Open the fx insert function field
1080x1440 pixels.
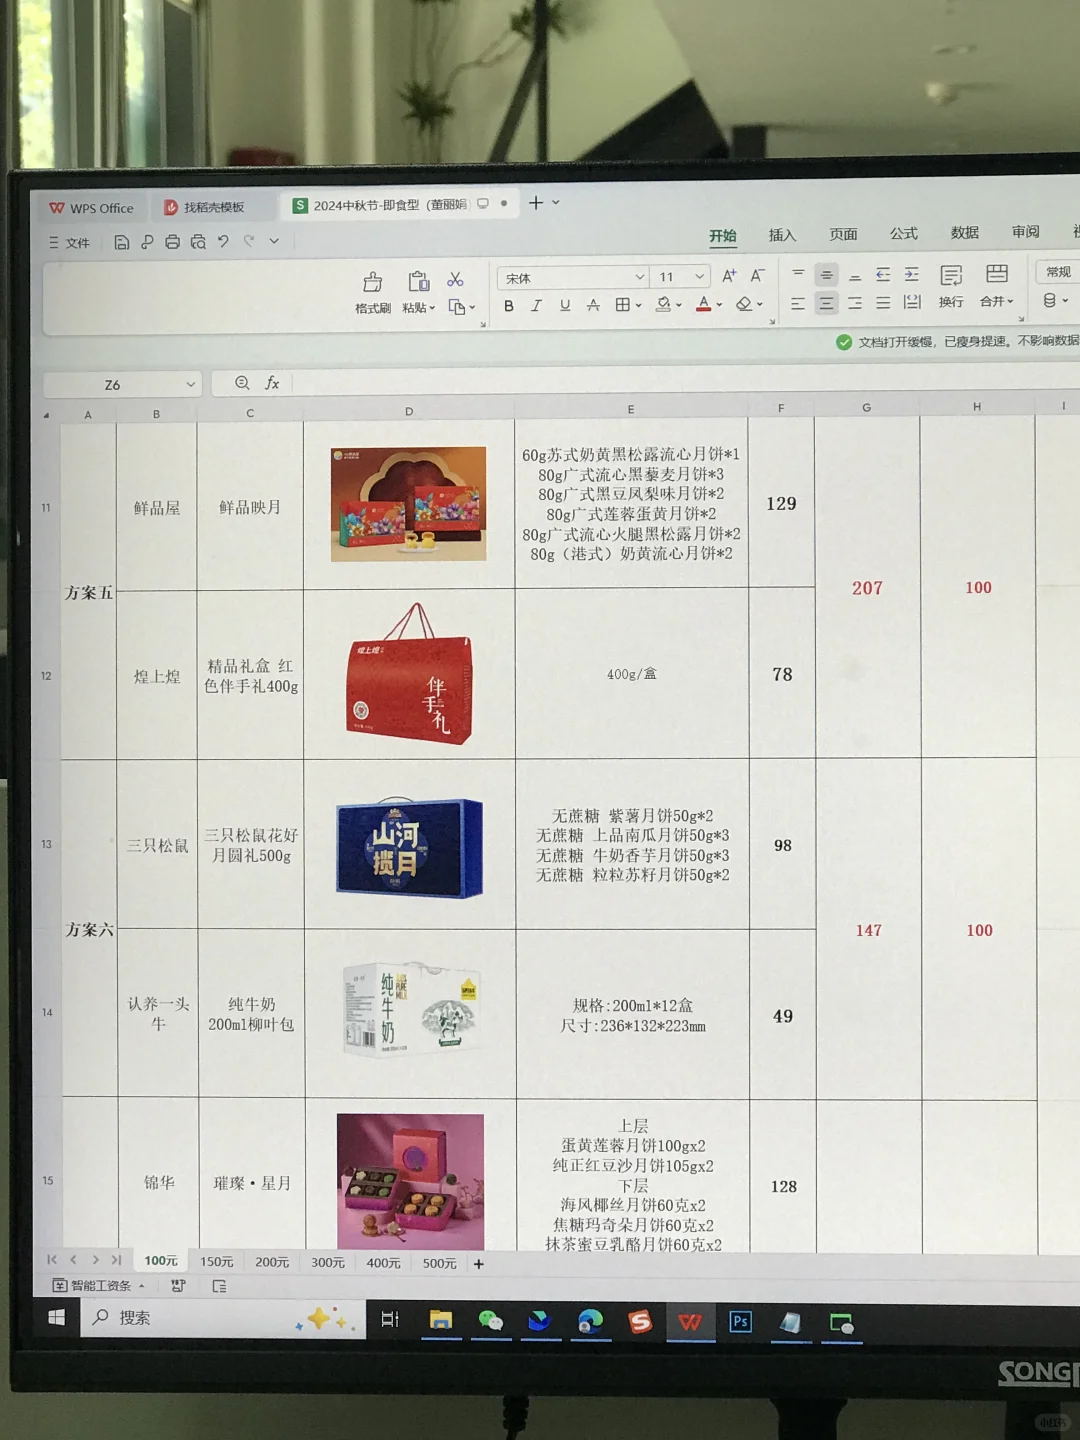coord(273,384)
